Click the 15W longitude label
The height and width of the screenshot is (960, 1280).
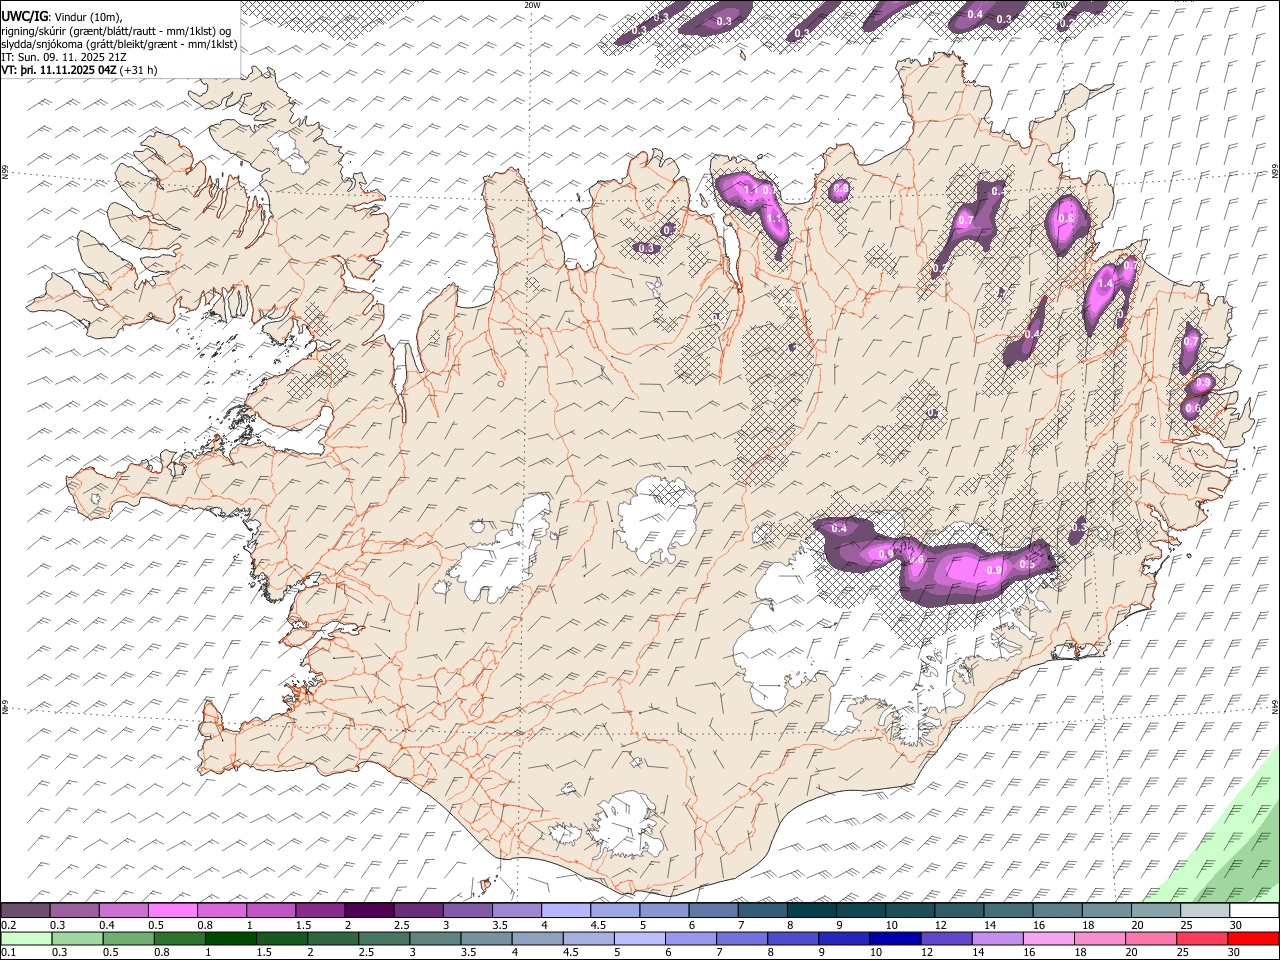coord(1060,5)
